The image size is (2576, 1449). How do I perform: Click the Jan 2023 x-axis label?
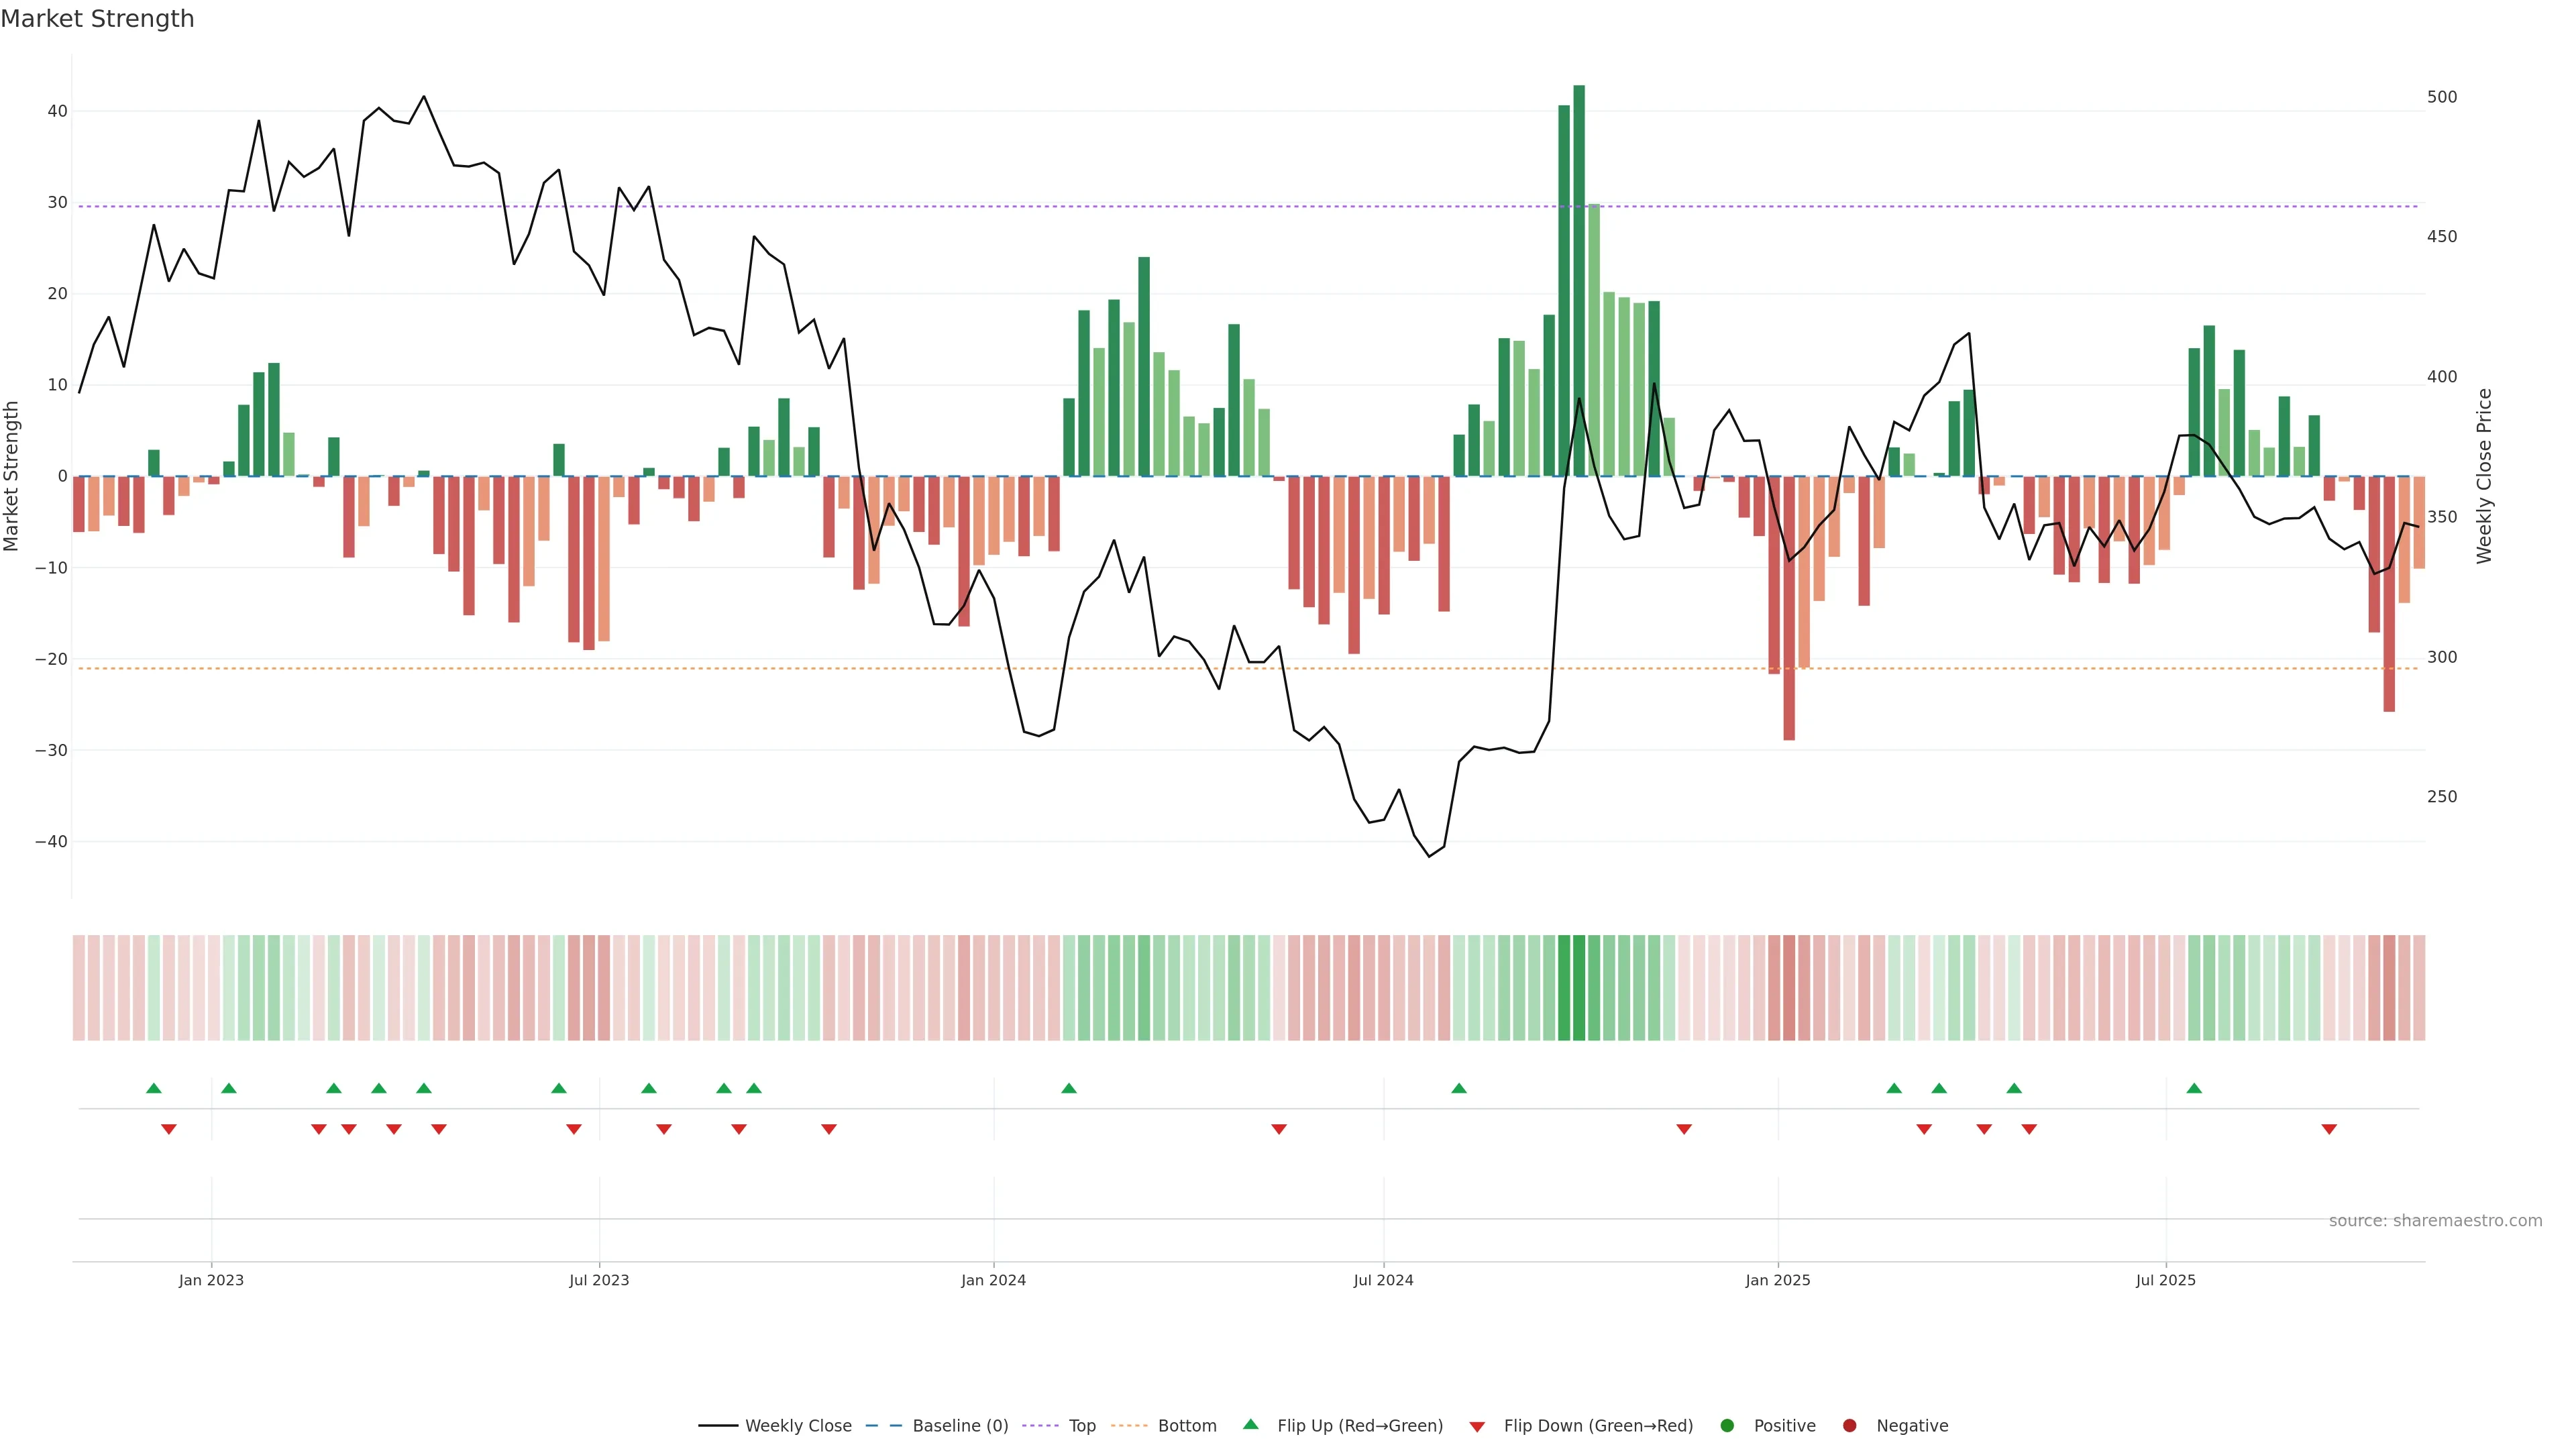pos(211,1280)
